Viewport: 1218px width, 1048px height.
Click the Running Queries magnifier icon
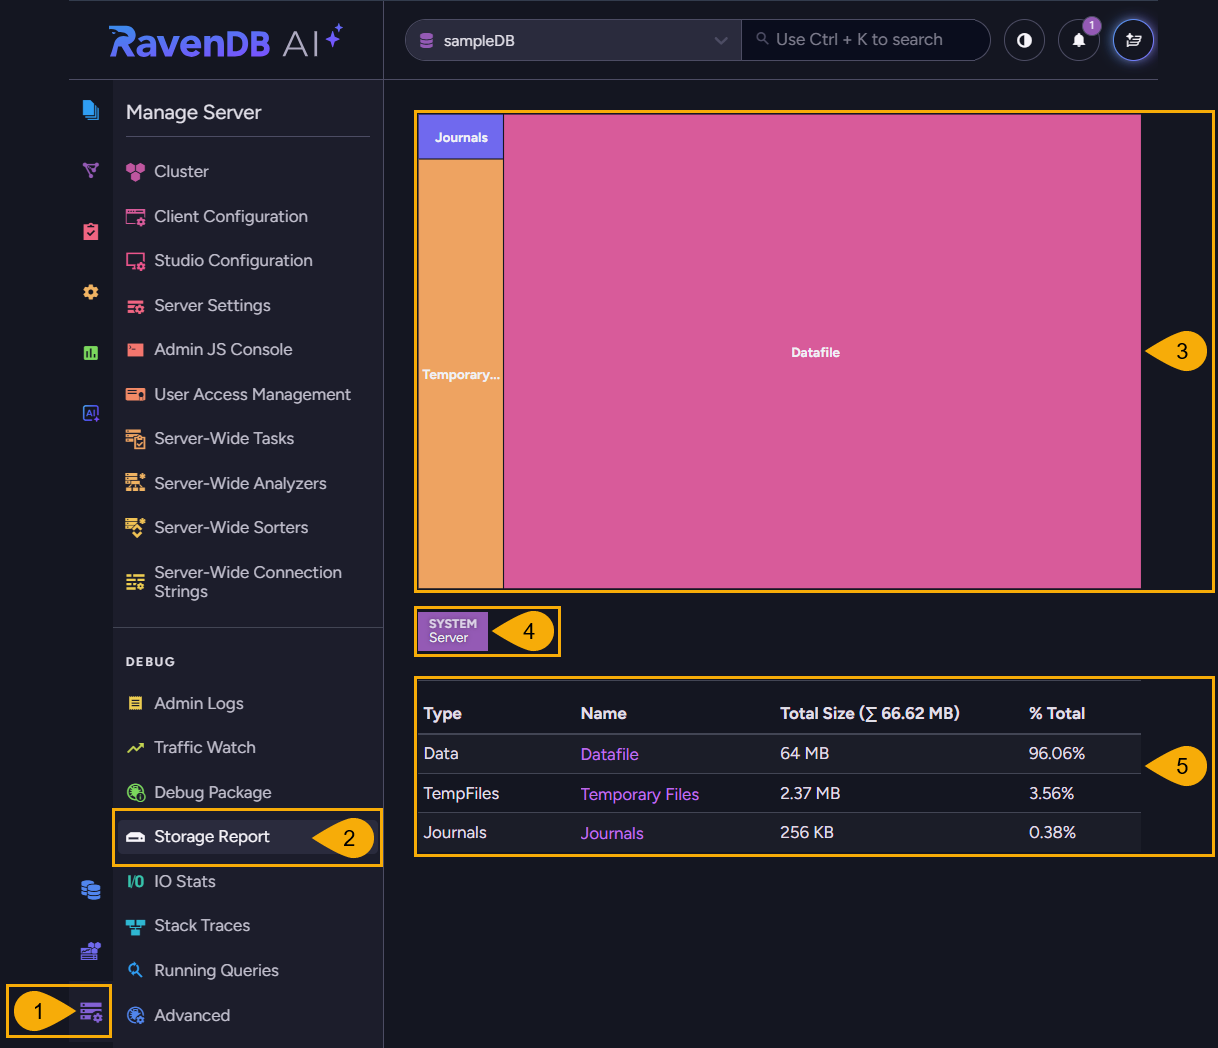135,970
